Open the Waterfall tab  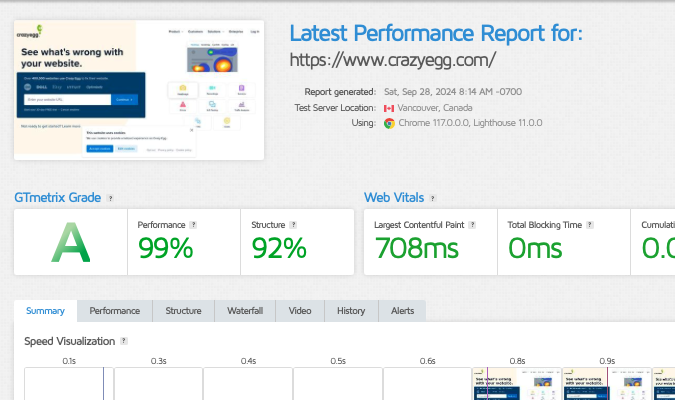245,311
